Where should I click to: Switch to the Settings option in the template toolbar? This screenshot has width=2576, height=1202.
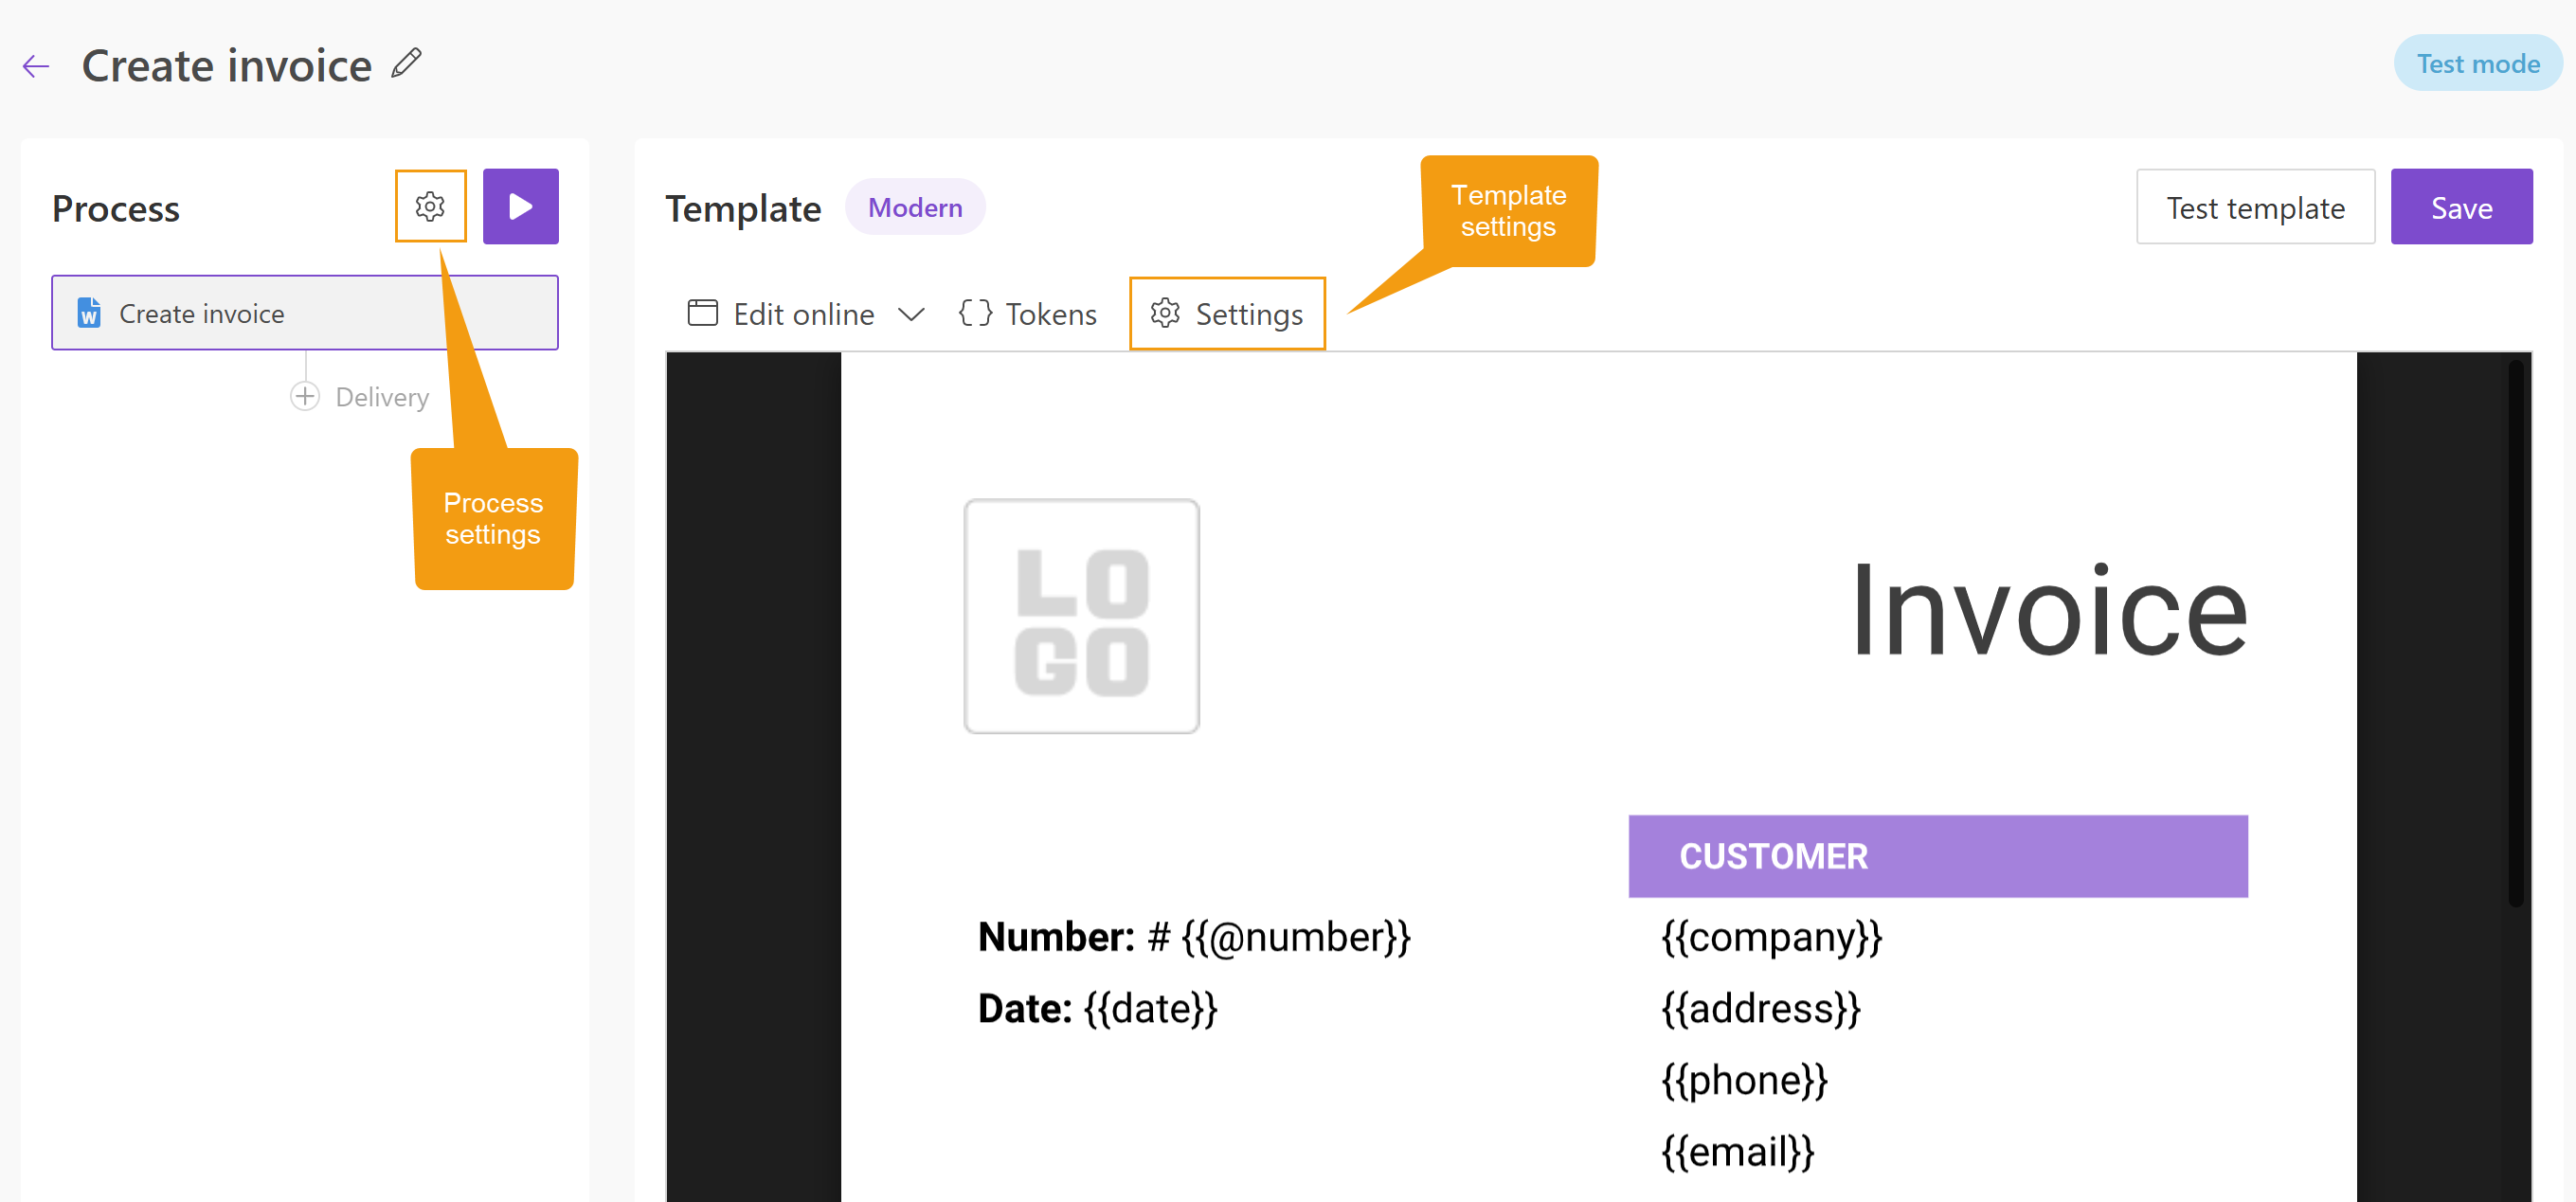[1250, 313]
